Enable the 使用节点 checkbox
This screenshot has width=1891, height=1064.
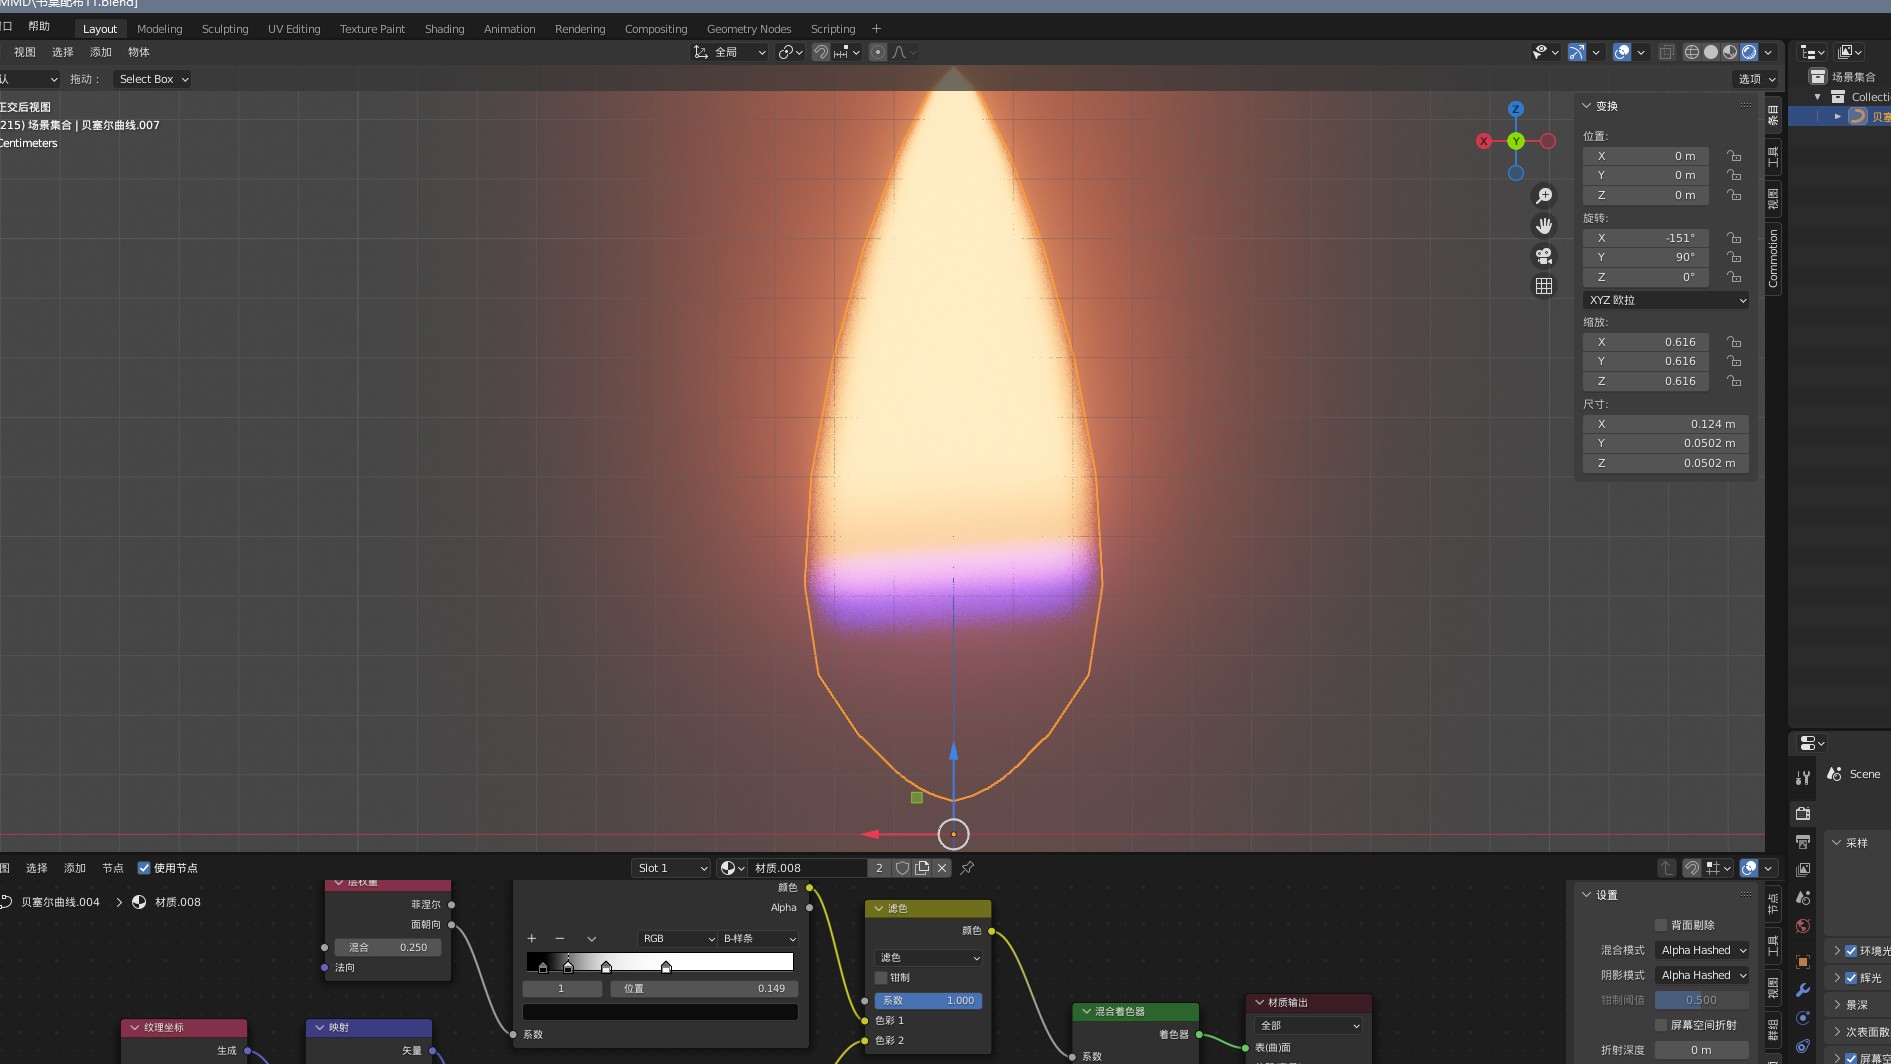pos(144,868)
